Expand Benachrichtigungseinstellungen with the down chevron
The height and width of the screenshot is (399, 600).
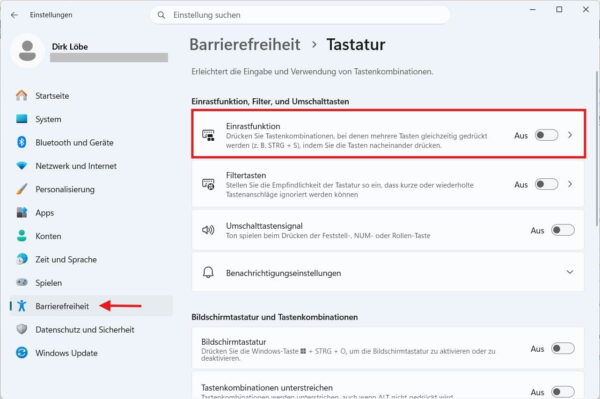(570, 272)
